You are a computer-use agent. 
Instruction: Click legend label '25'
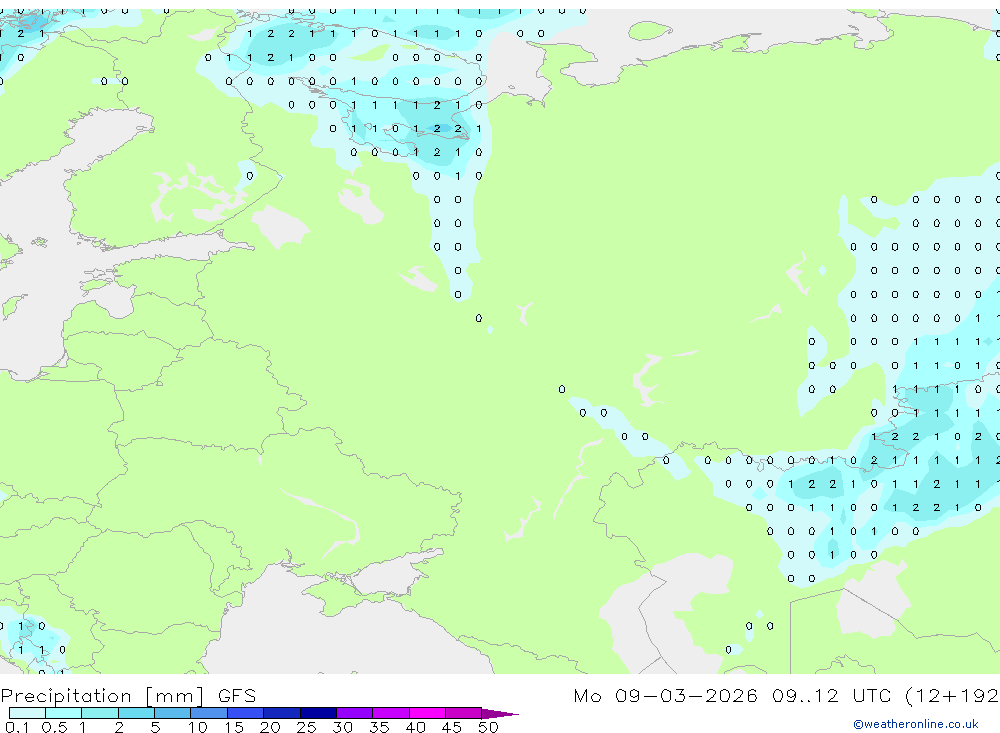(x=306, y=727)
